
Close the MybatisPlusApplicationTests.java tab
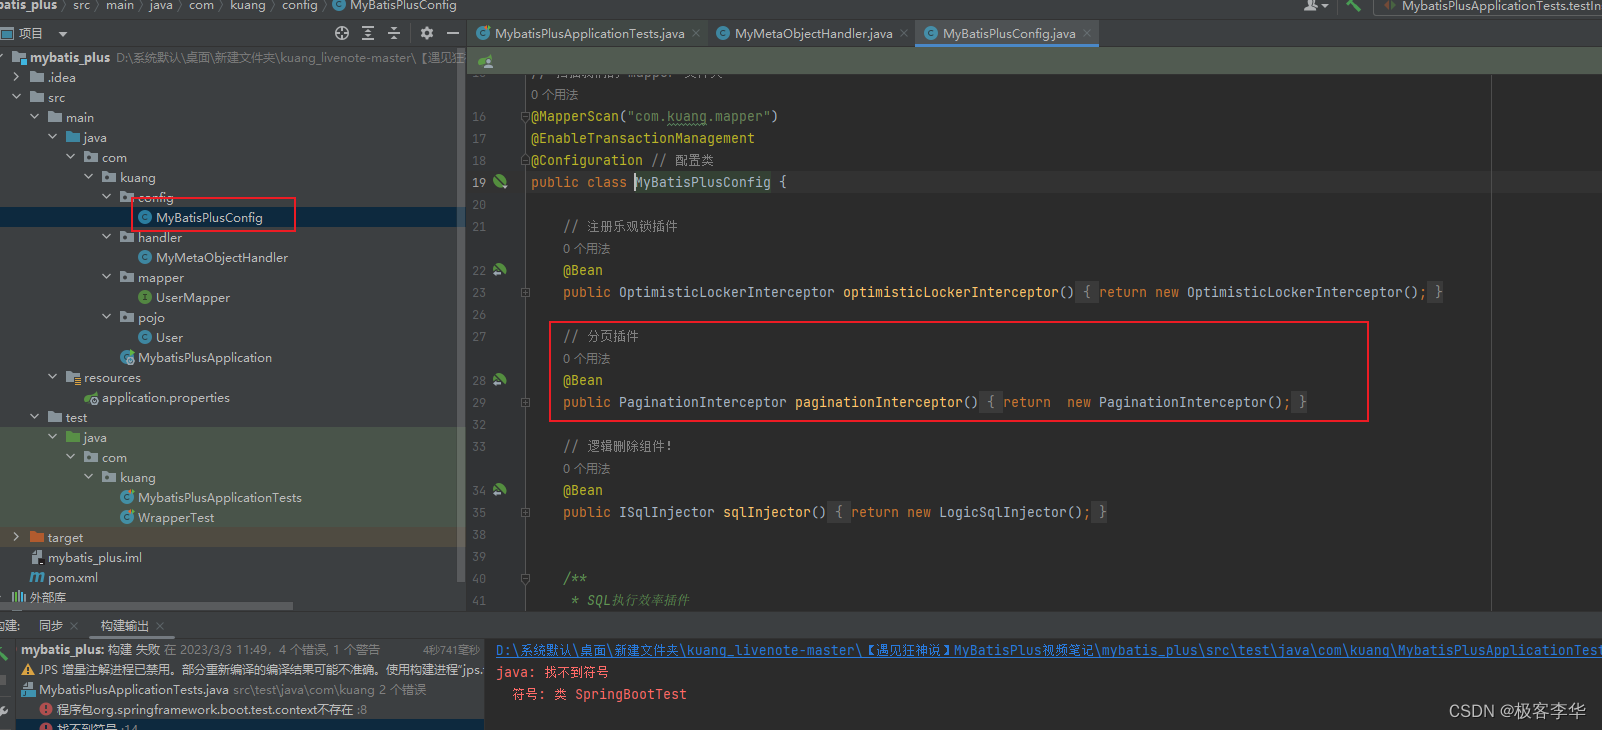point(696,33)
